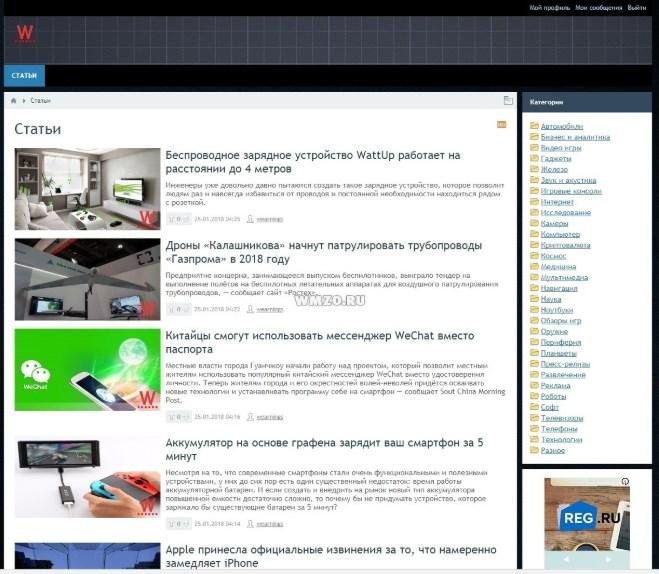Select the Бизнес и аналитика category

(x=575, y=137)
